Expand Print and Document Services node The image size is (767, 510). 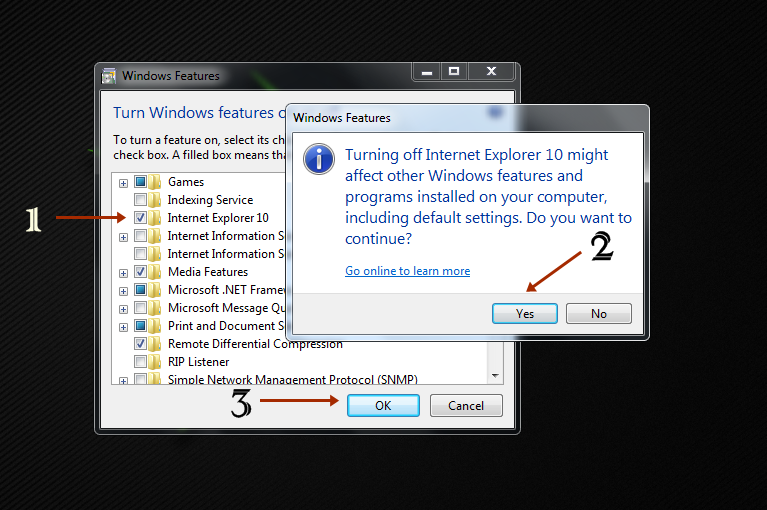tap(123, 327)
